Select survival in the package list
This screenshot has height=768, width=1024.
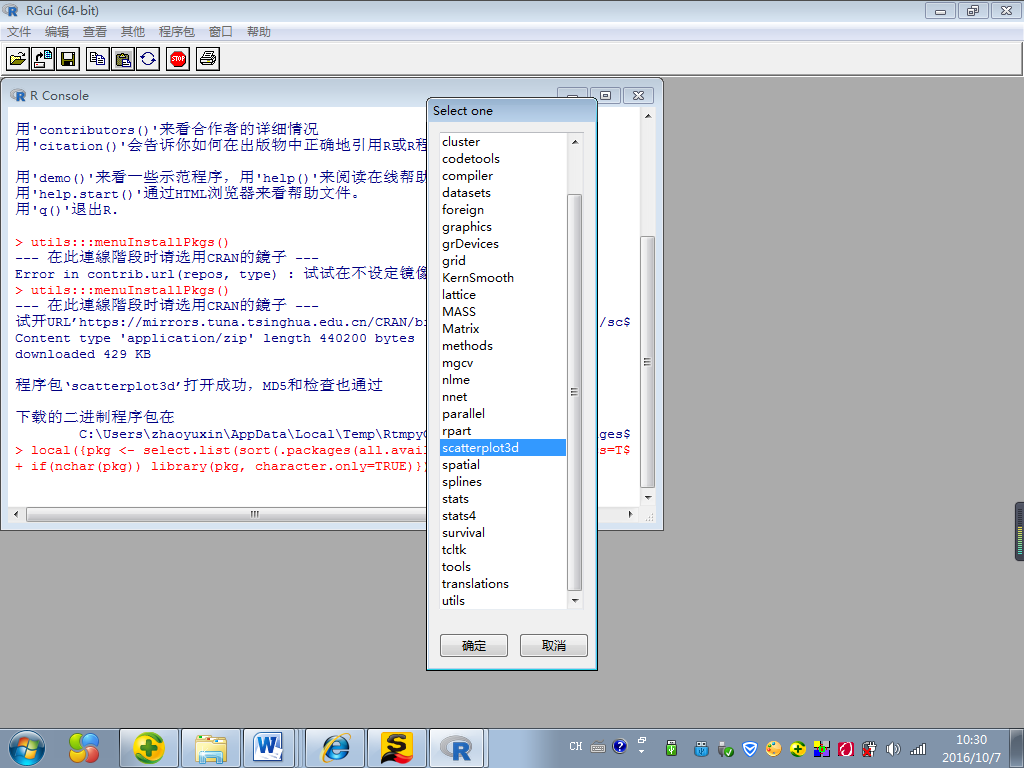click(503, 532)
